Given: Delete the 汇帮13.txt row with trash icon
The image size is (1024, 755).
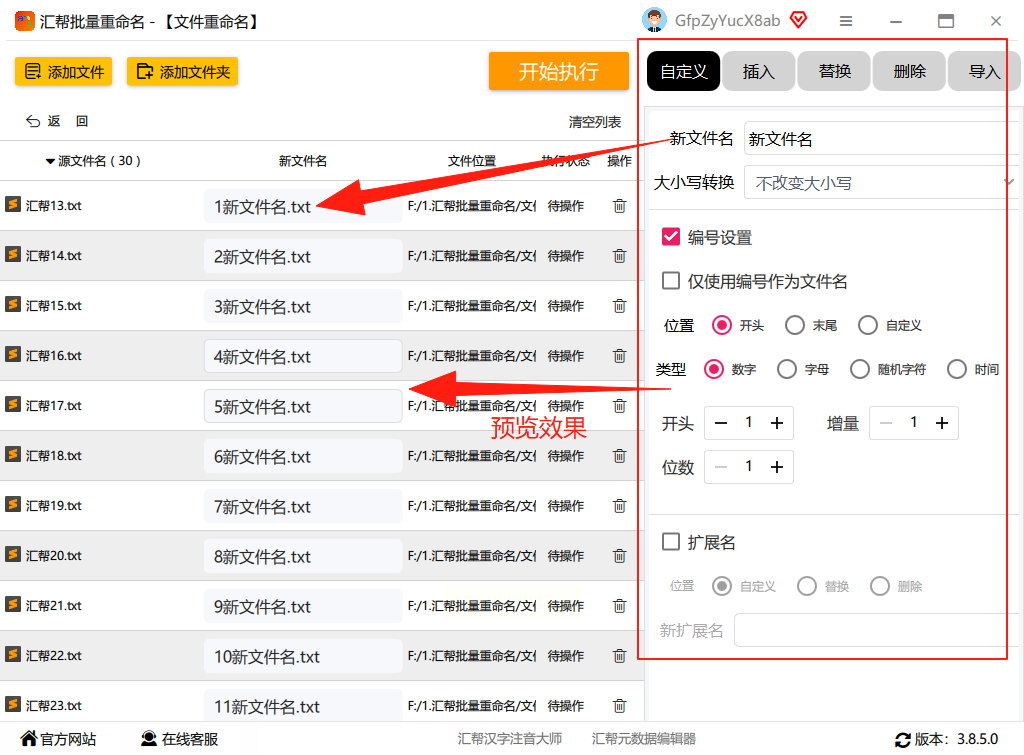Looking at the screenshot, I should [619, 206].
